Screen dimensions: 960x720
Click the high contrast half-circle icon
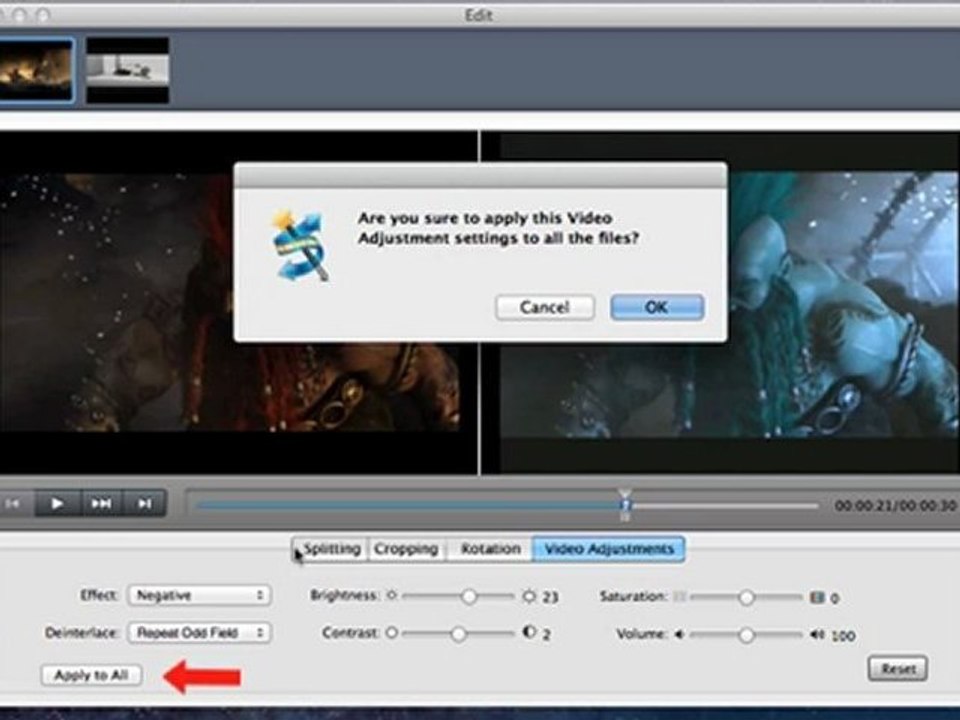pyautogui.click(x=530, y=632)
